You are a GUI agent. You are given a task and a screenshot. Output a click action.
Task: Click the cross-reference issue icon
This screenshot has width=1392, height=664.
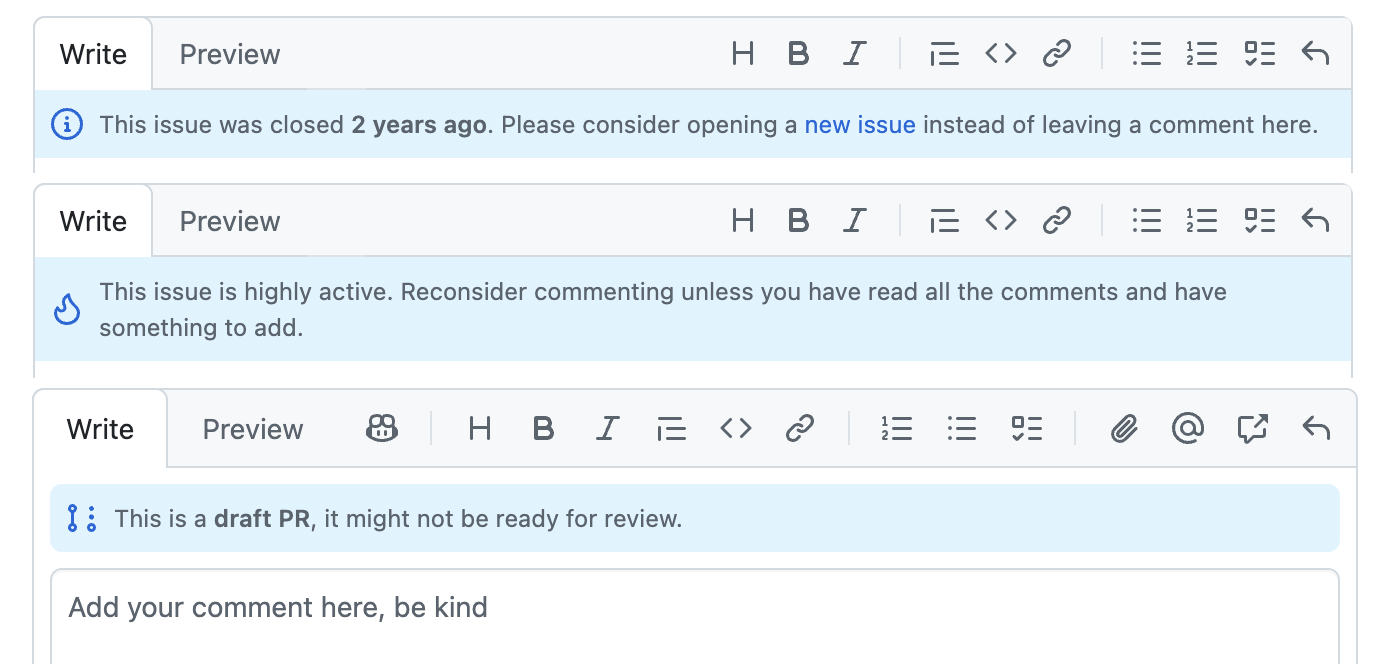(1252, 429)
